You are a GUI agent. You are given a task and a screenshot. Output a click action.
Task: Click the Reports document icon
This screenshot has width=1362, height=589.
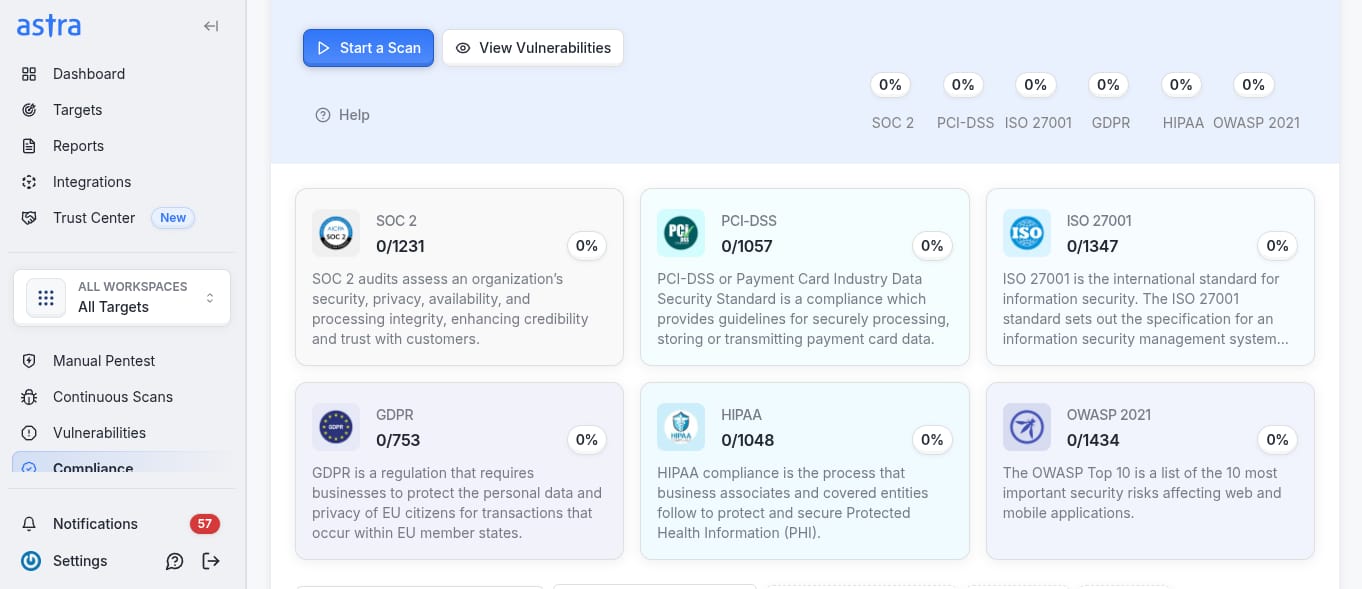[30, 146]
